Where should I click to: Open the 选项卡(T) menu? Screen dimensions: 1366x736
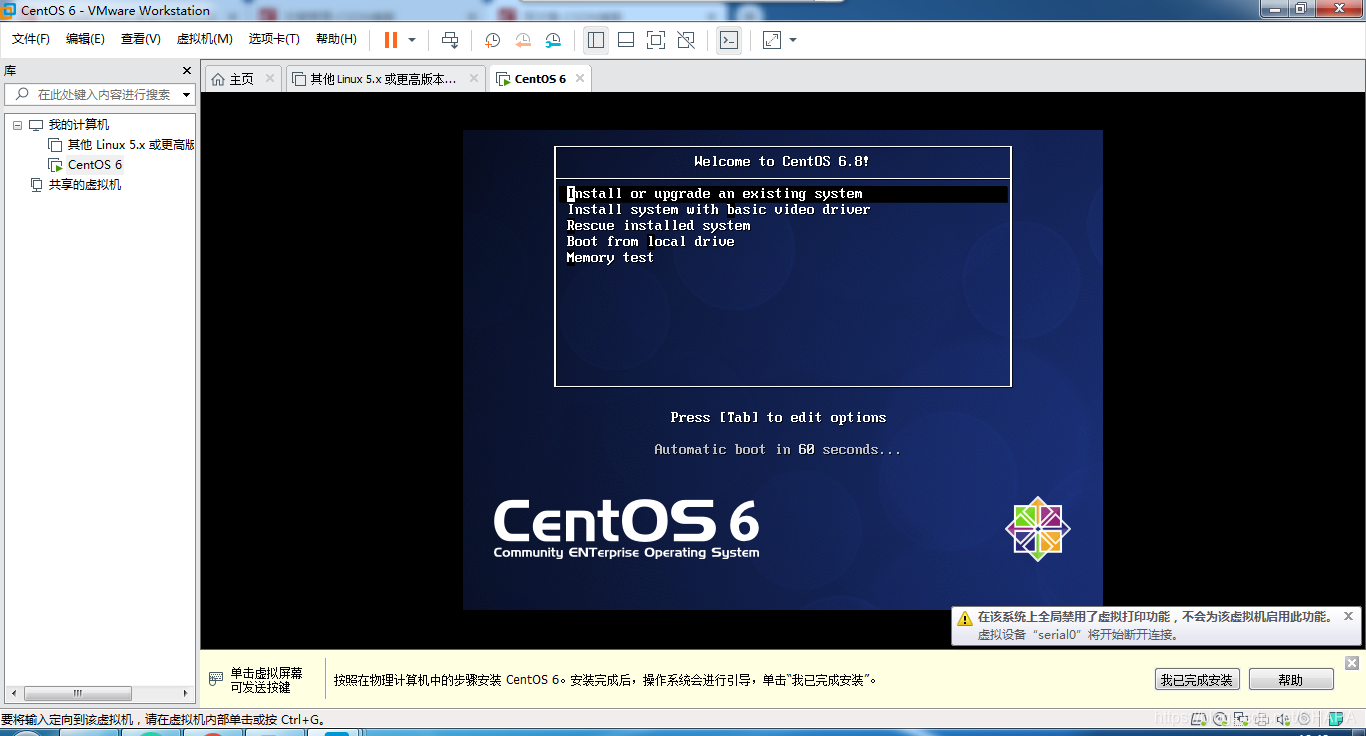[x=274, y=39]
